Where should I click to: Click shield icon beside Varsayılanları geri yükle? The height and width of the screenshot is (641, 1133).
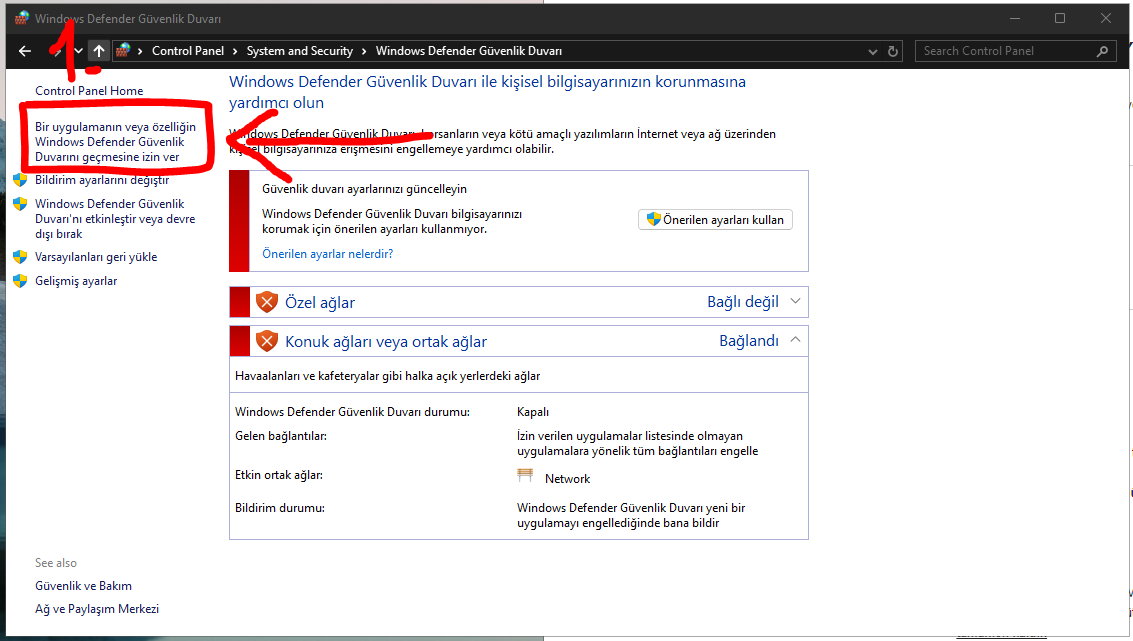coord(20,257)
